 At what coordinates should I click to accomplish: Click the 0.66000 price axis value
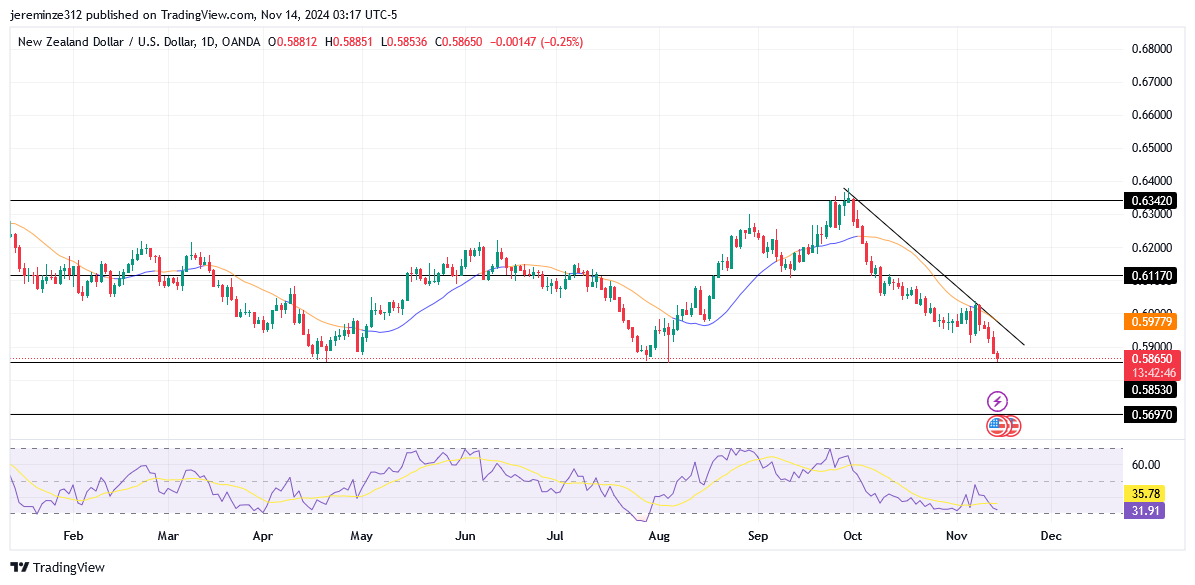tap(1151, 115)
